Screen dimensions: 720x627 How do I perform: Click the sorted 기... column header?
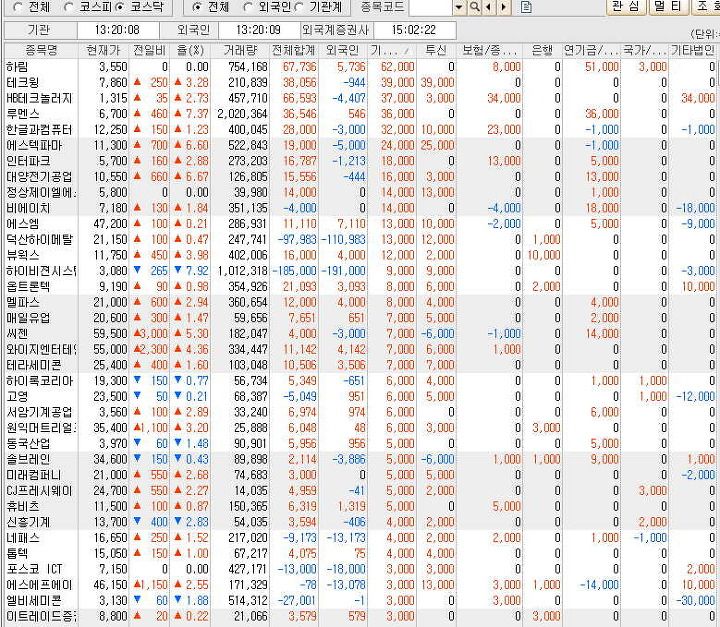pyautogui.click(x=392, y=50)
